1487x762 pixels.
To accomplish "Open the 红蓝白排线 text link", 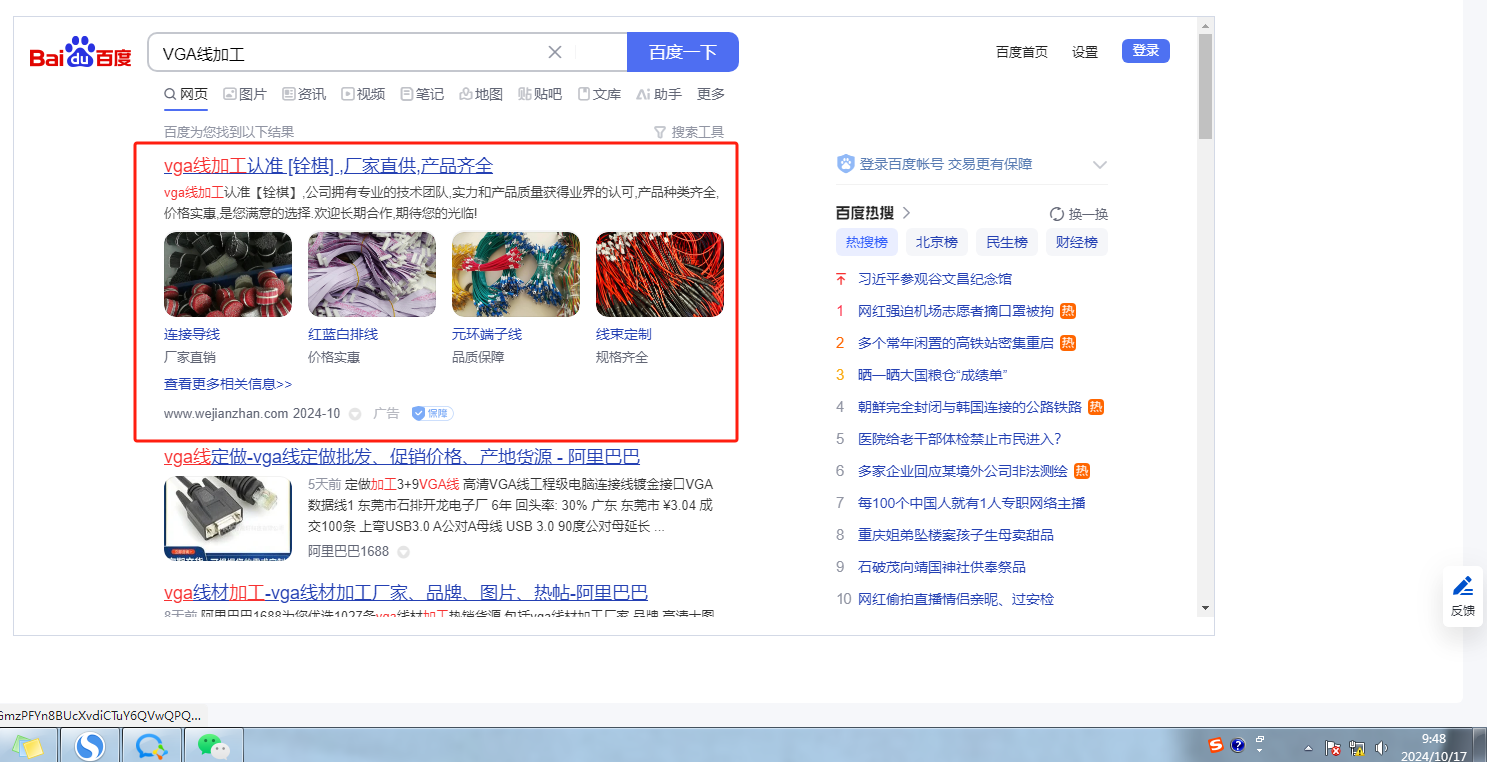I will pyautogui.click(x=343, y=334).
